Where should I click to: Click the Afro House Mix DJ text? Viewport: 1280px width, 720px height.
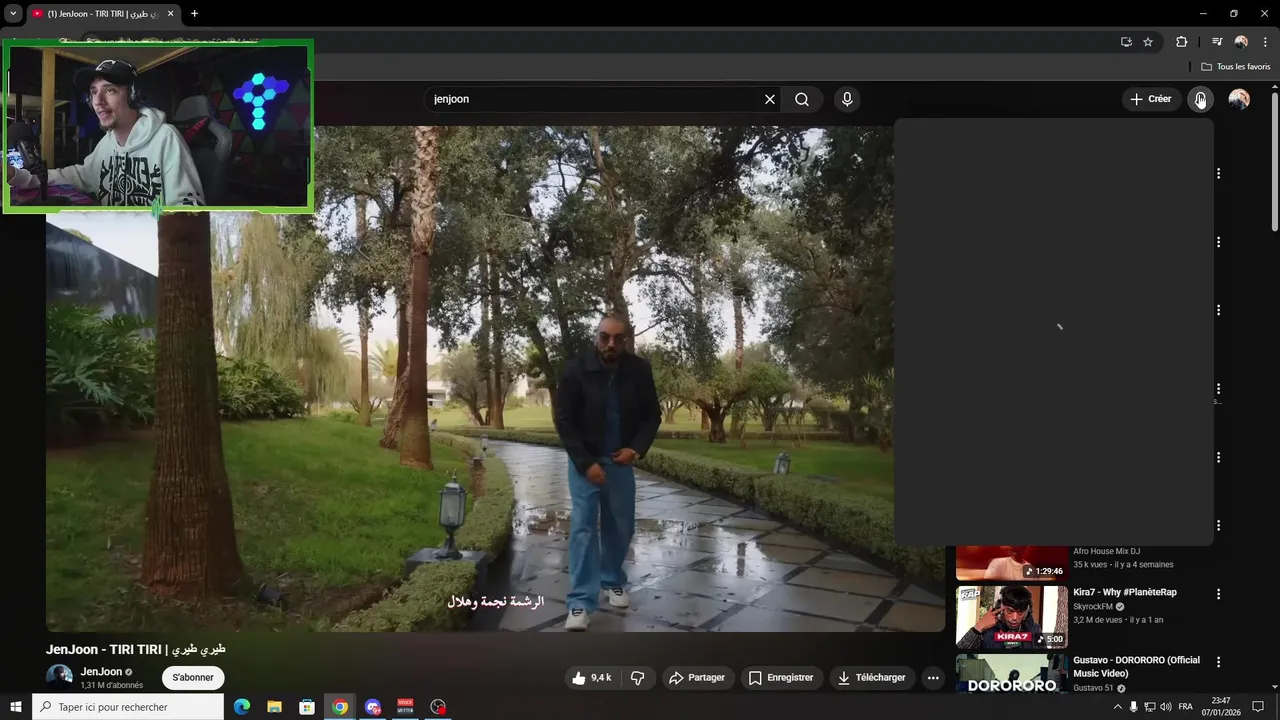[x=1107, y=551]
